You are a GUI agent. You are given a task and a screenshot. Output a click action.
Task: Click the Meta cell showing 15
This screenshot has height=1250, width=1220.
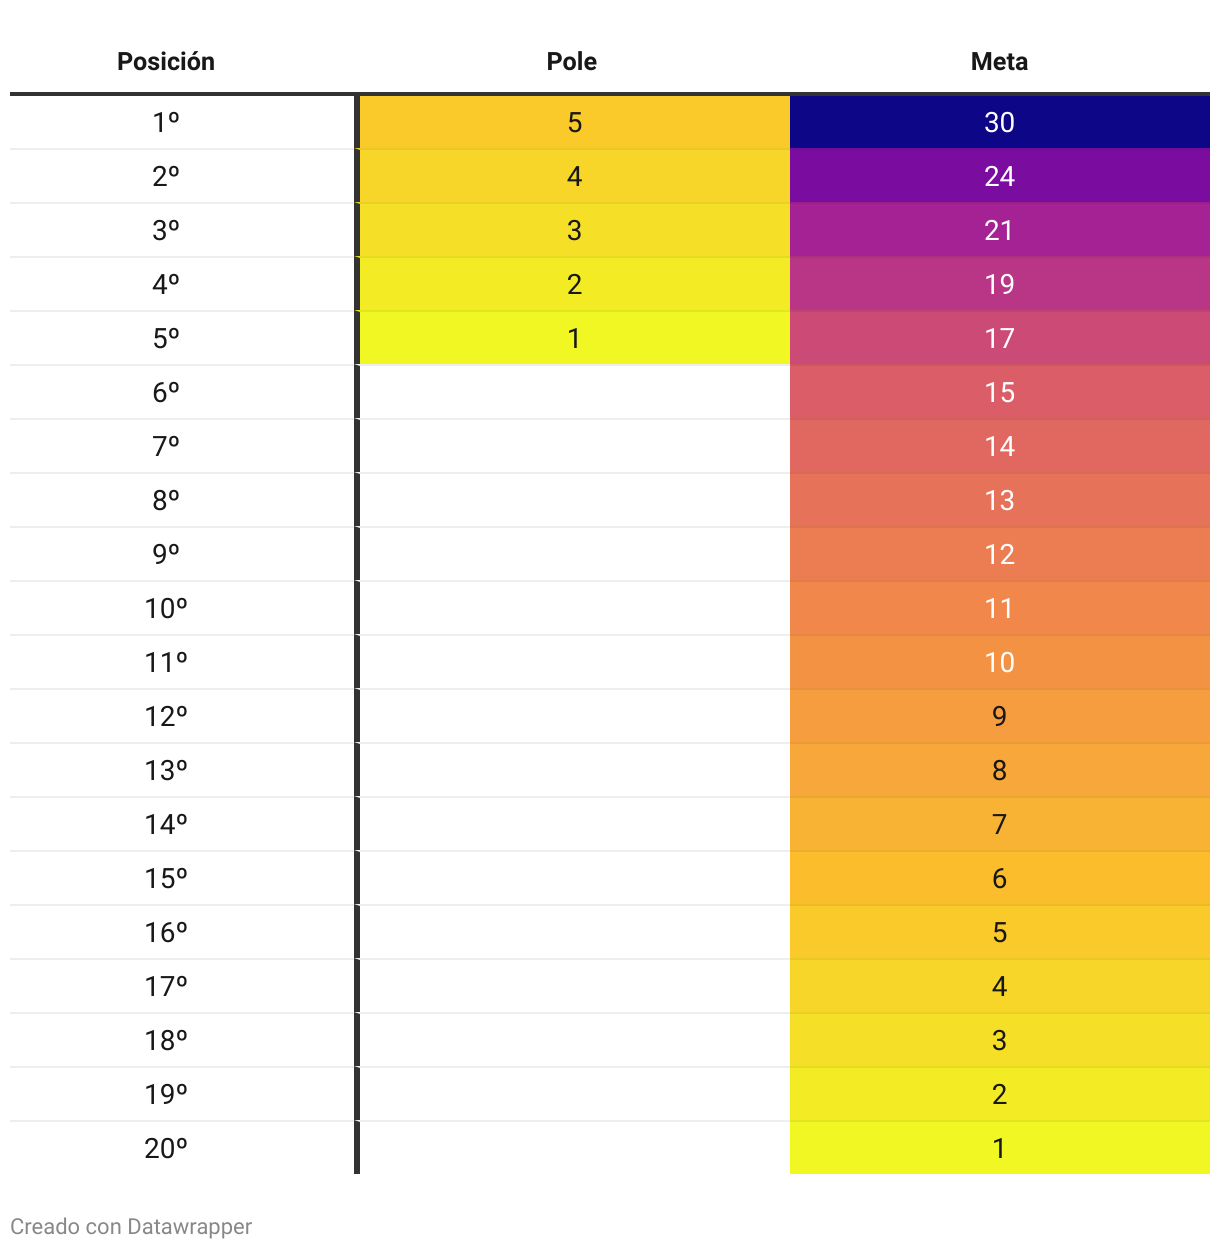999,392
